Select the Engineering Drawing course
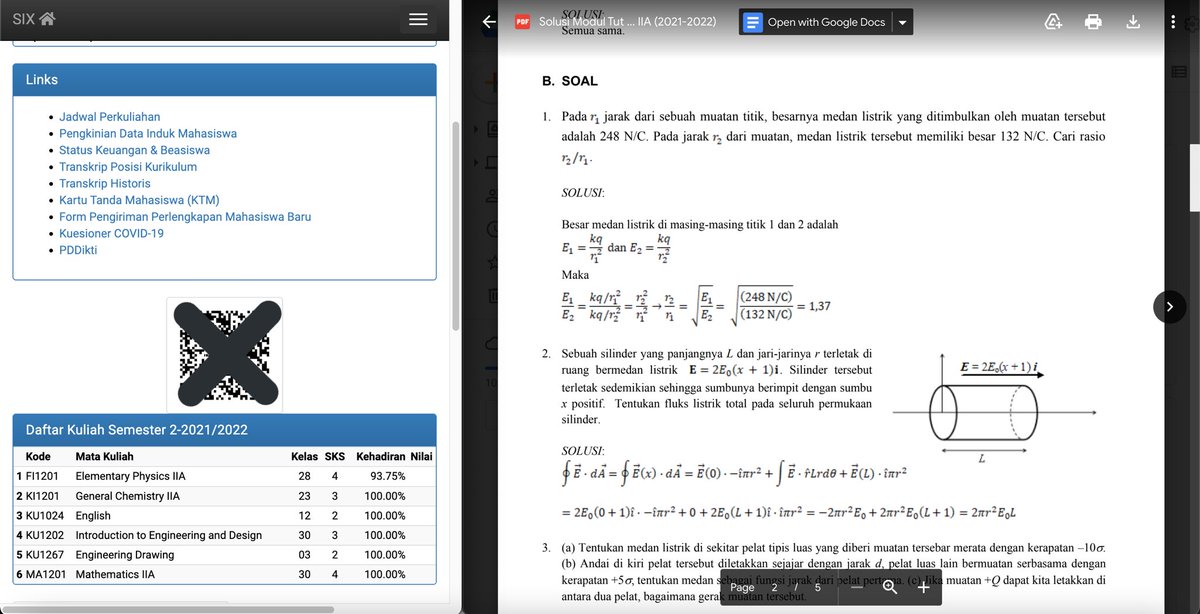This screenshot has height=614, width=1200. (125, 555)
